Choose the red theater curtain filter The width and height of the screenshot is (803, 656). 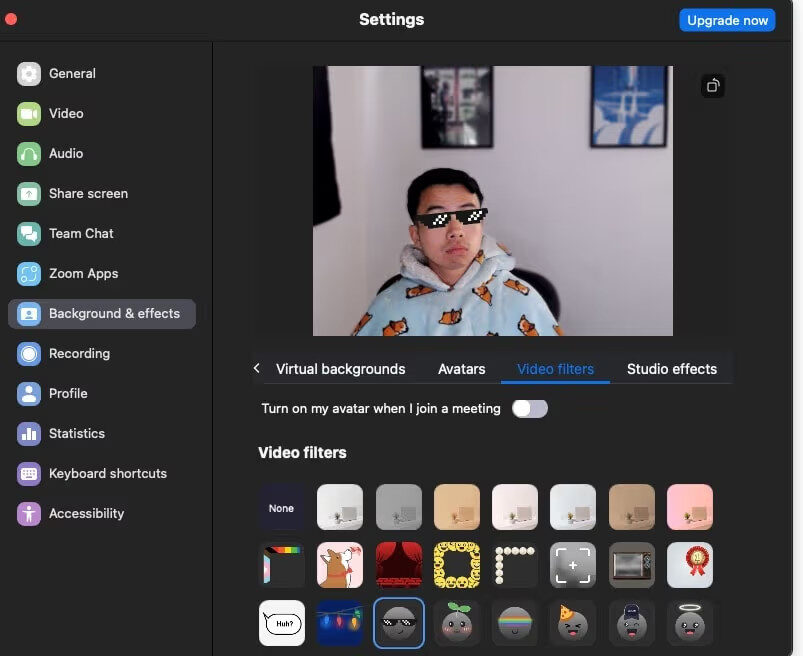pos(398,566)
